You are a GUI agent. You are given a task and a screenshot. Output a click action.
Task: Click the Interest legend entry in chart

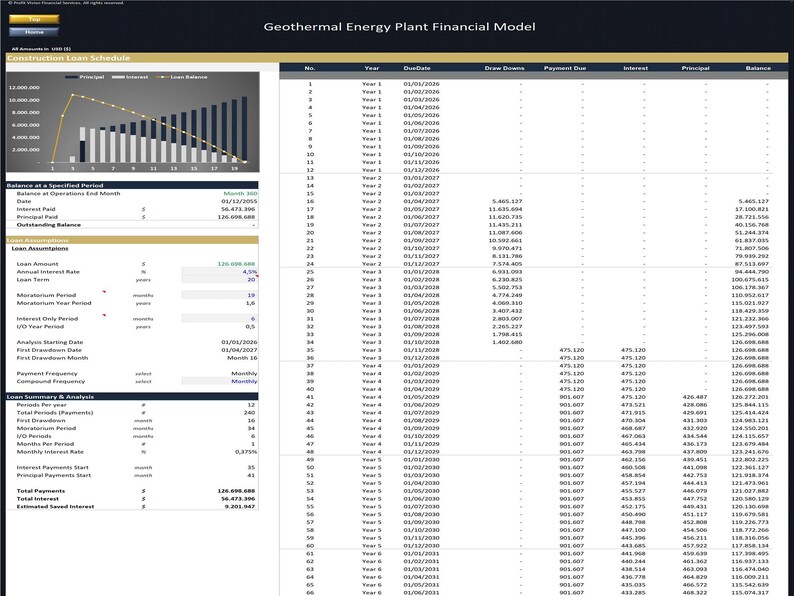point(130,77)
